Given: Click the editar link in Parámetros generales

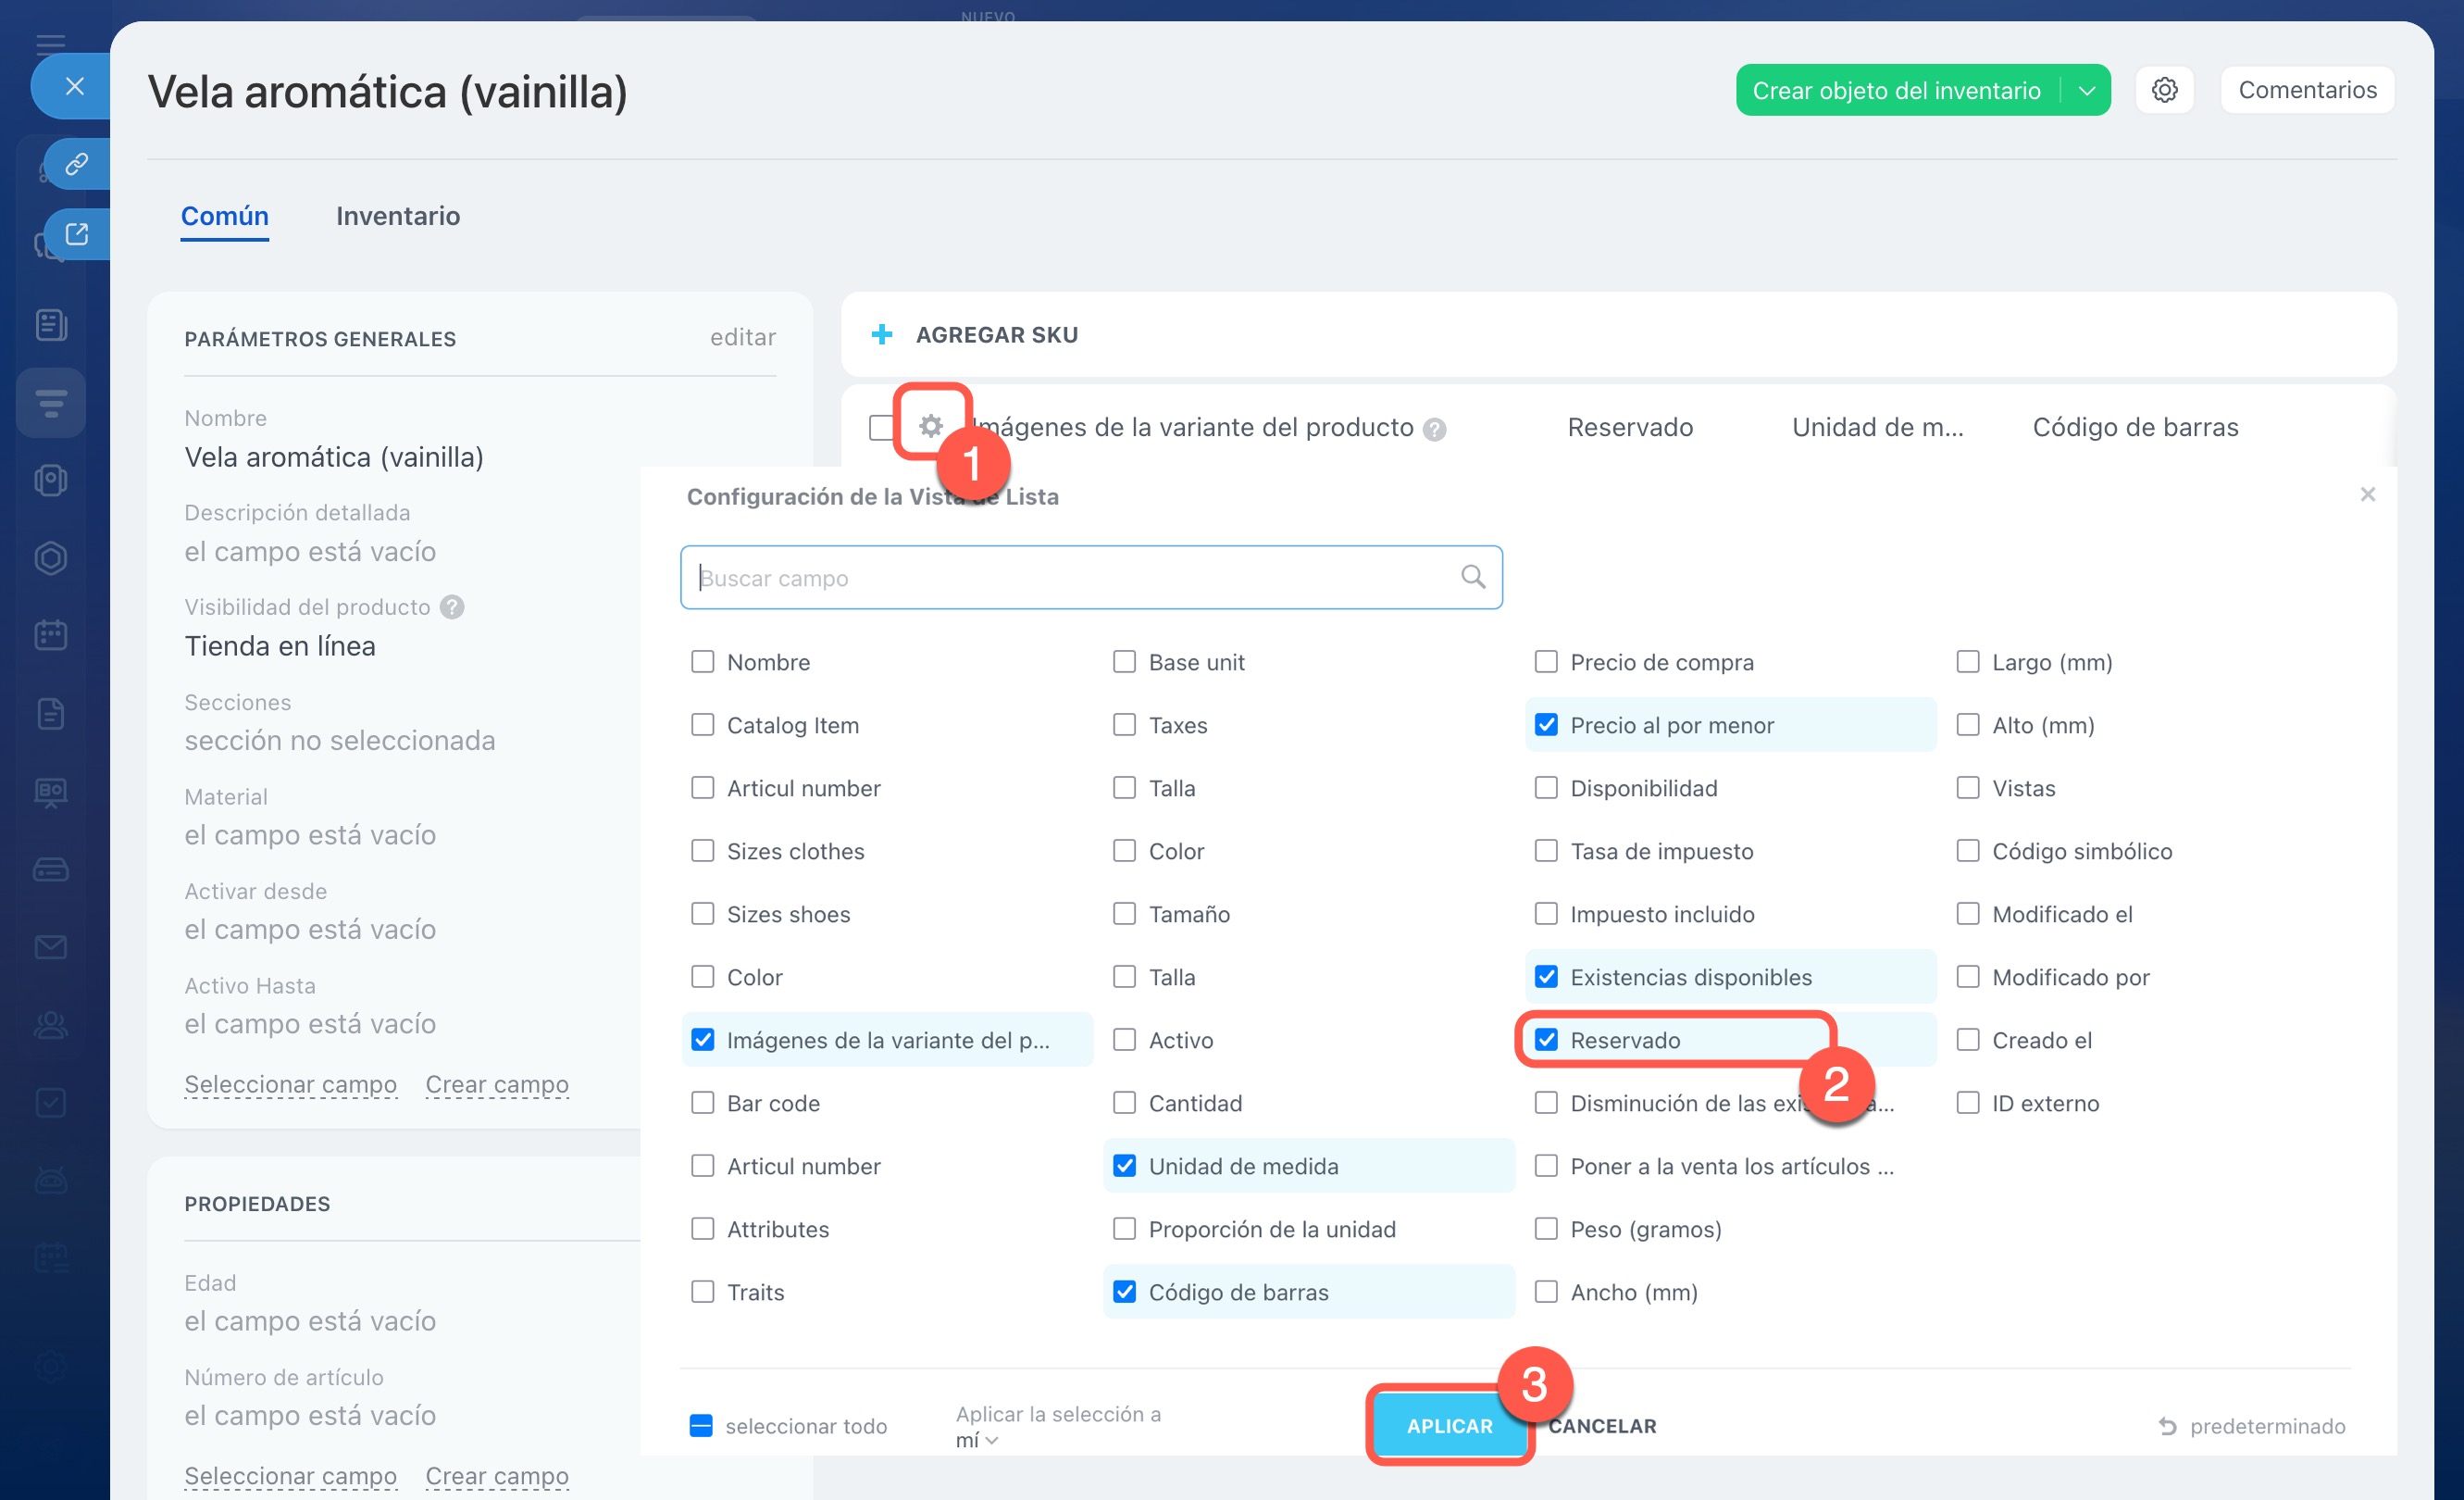Looking at the screenshot, I should tap(742, 337).
